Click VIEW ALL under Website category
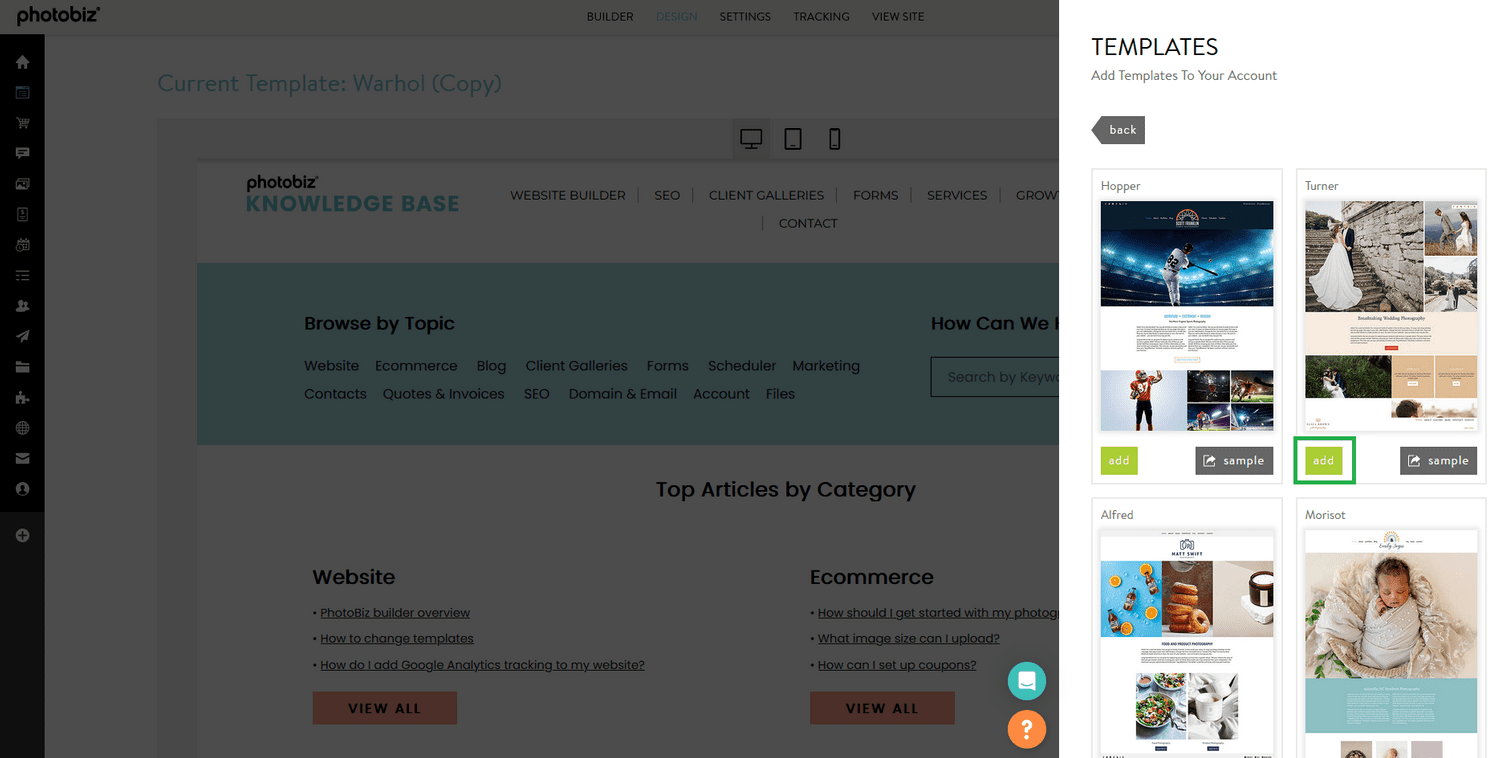Viewport: 1500px width, 758px height. 385,708
